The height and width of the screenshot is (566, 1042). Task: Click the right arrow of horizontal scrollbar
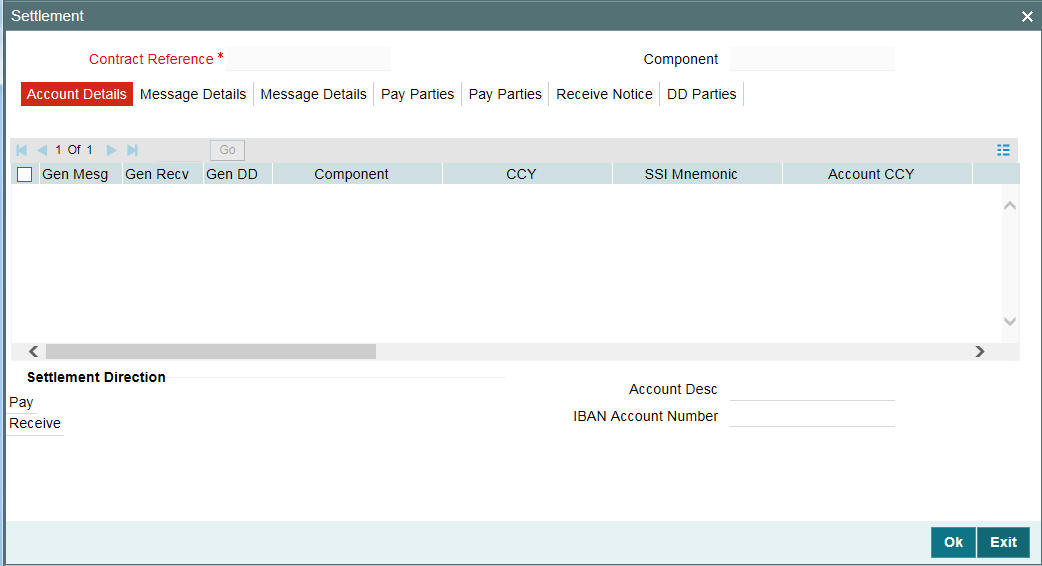pyautogui.click(x=980, y=351)
